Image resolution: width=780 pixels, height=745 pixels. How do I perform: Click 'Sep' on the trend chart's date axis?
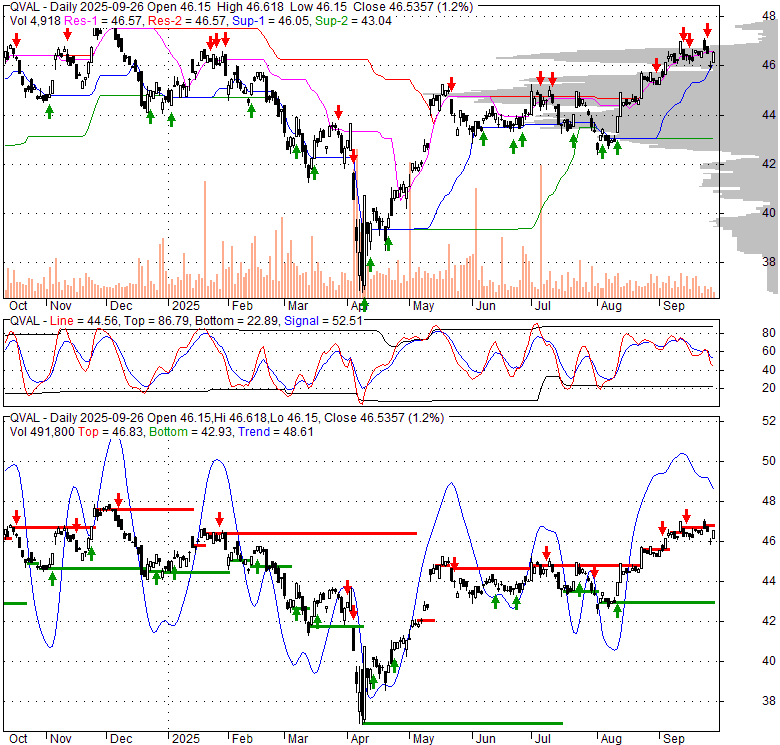[674, 739]
